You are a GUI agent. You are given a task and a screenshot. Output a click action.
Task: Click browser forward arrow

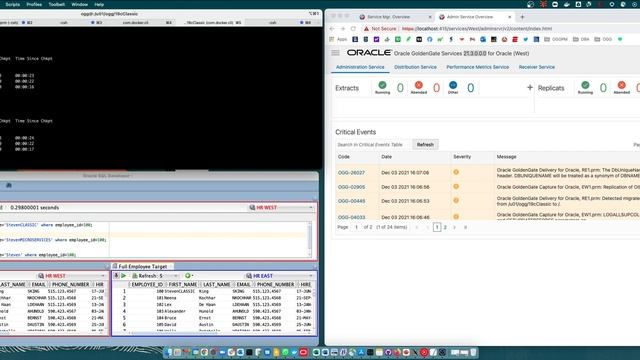coord(342,29)
